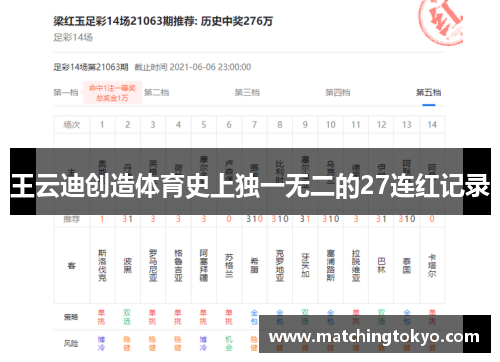
Task: Click risk 博冷 for match 5
Action: [x=203, y=343]
